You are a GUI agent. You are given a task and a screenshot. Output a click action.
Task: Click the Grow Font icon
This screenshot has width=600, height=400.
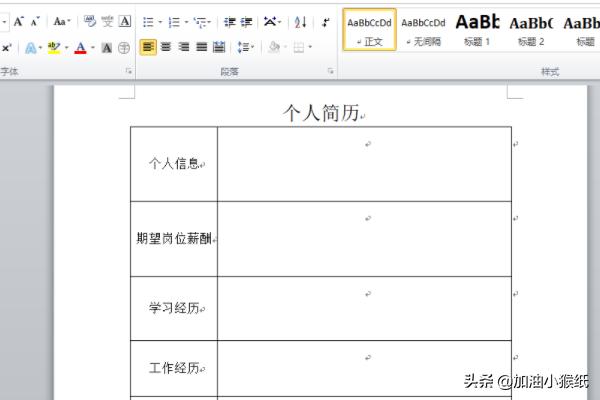tap(18, 21)
